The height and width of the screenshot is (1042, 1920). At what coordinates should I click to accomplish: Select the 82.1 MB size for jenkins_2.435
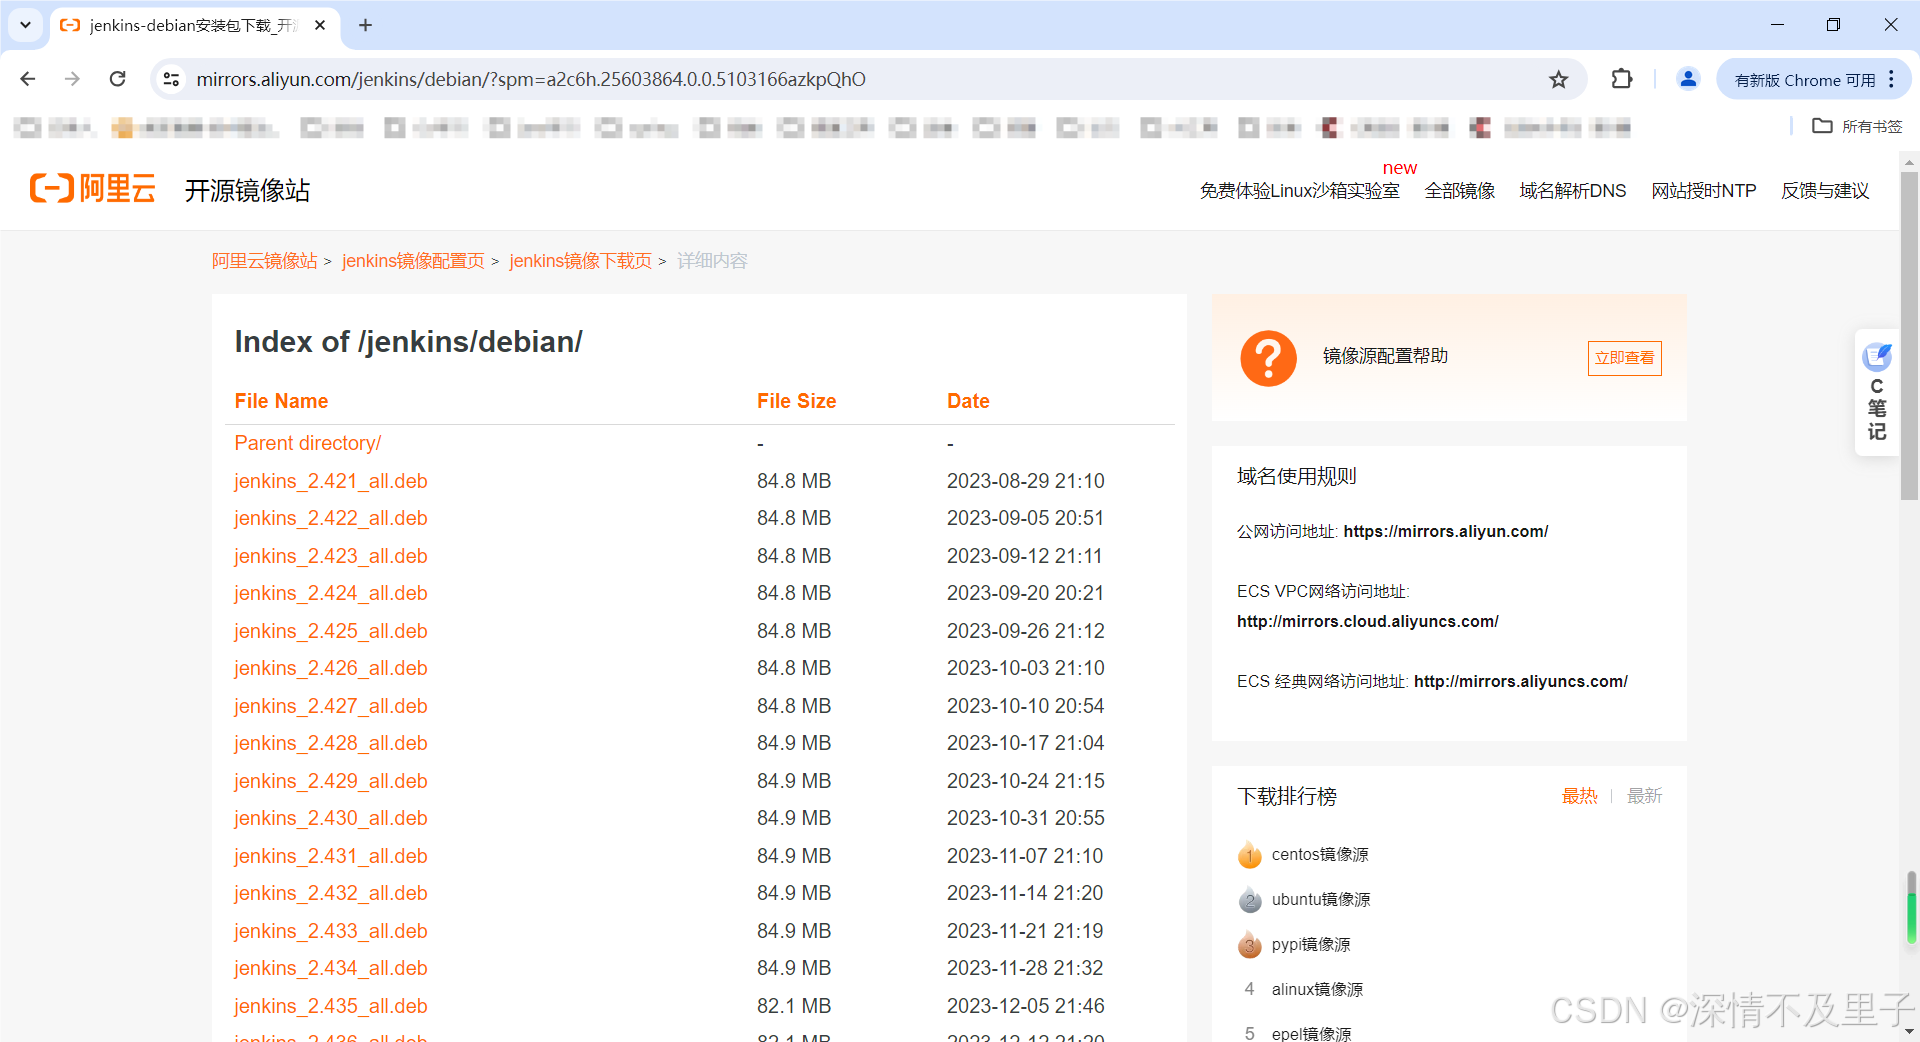(x=794, y=1006)
